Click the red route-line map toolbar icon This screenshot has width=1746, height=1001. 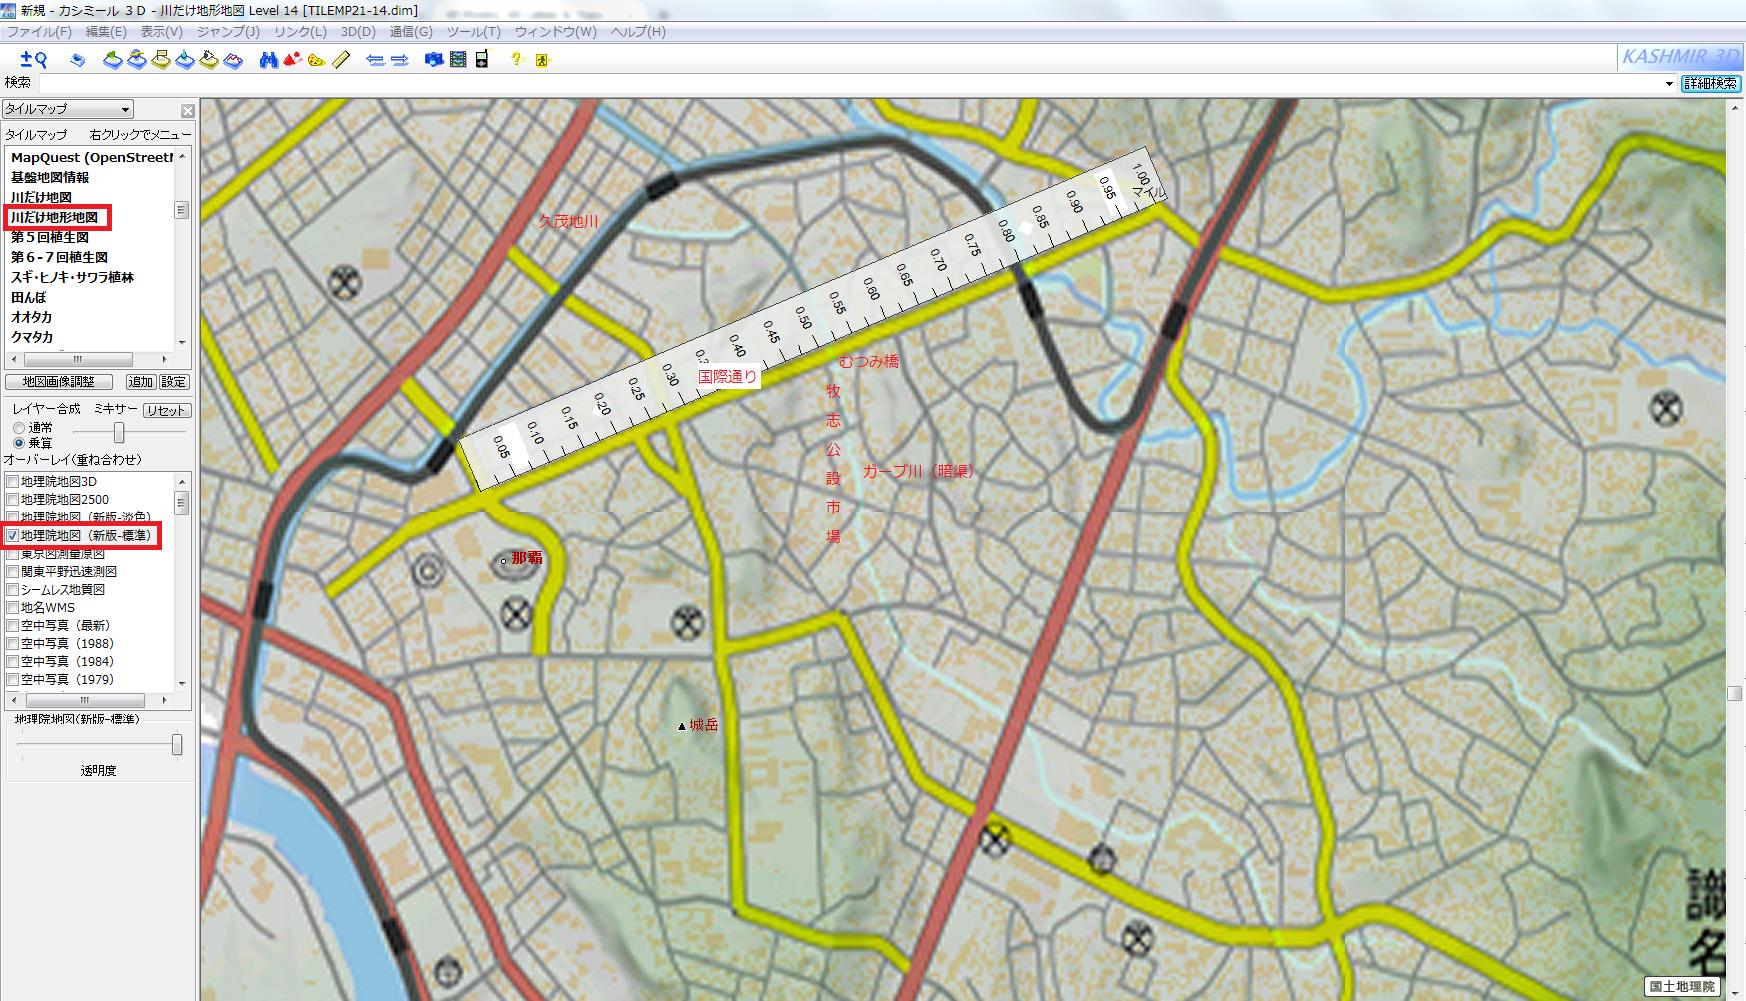tap(233, 60)
